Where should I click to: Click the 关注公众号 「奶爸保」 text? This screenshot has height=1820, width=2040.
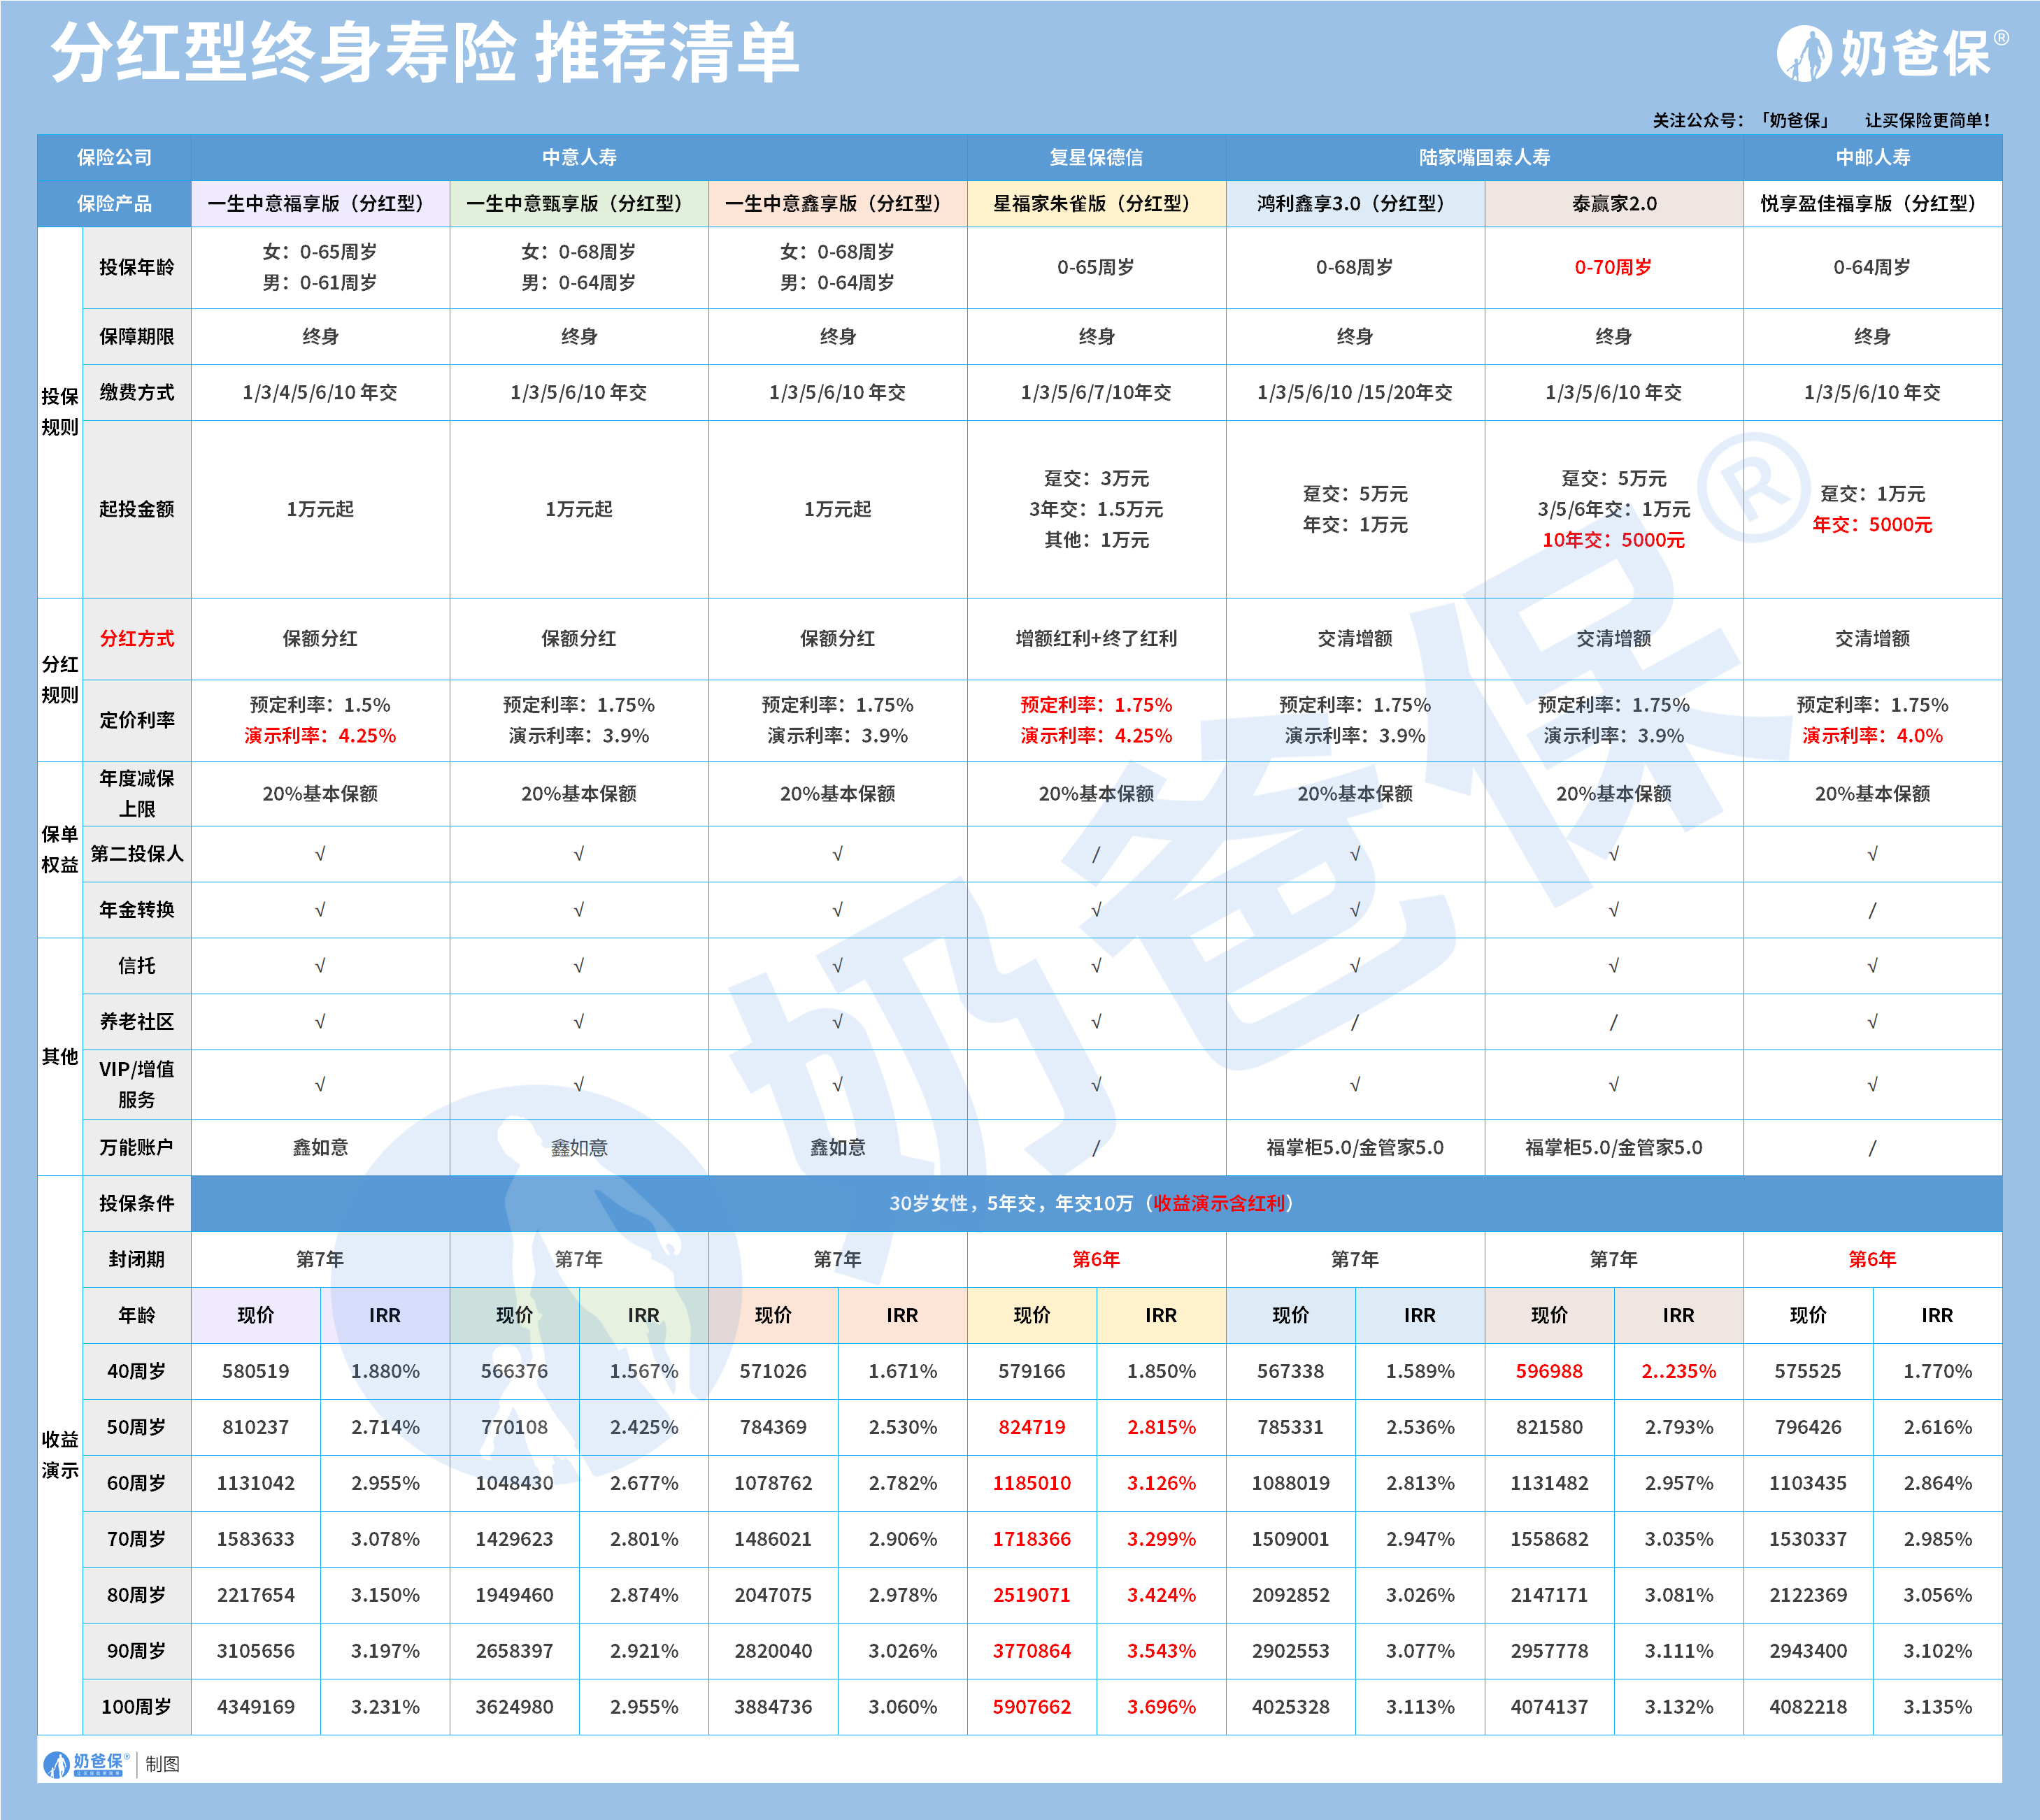click(1740, 120)
